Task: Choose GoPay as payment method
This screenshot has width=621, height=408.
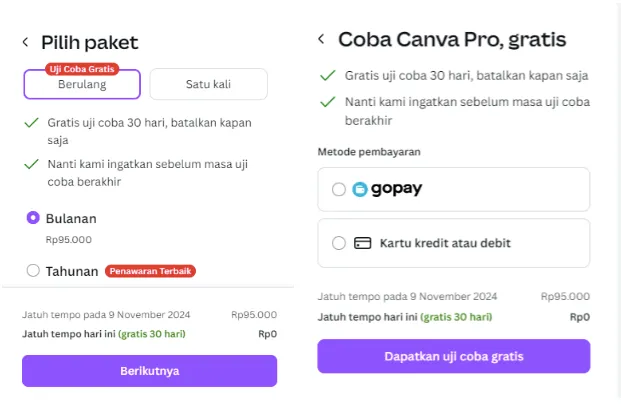Action: pos(338,189)
